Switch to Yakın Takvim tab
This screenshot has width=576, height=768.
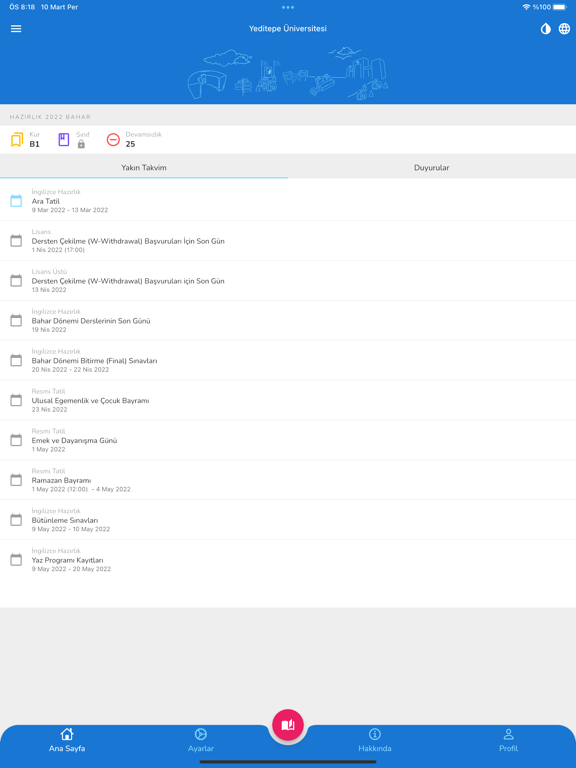point(144,168)
